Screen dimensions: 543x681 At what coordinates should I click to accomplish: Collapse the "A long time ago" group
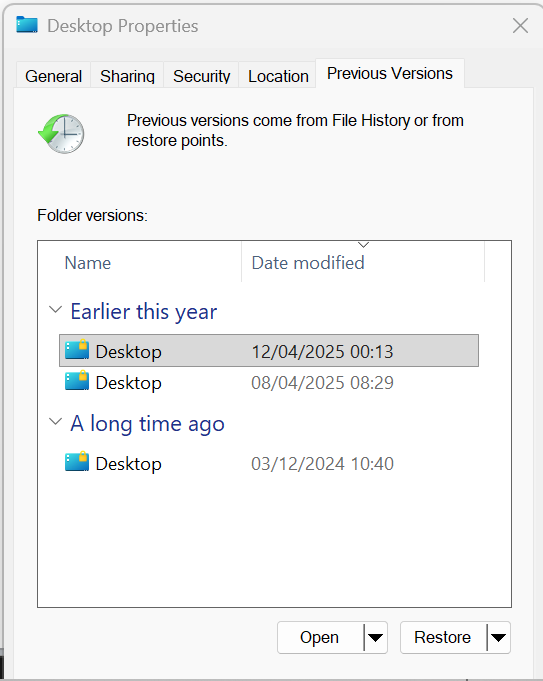click(55, 421)
